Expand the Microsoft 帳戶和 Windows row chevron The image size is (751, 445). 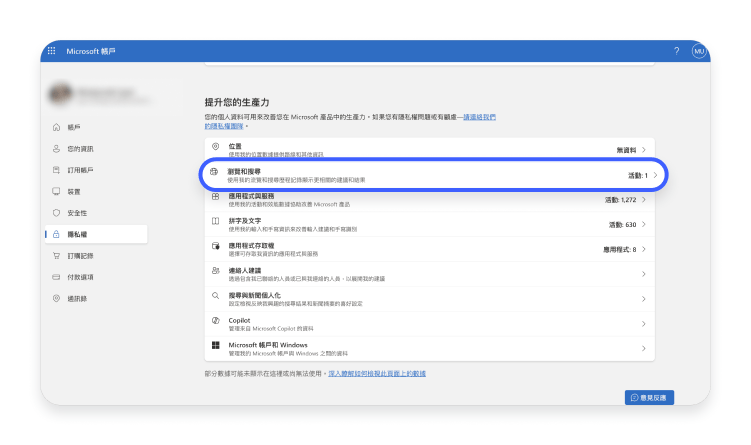[644, 348]
